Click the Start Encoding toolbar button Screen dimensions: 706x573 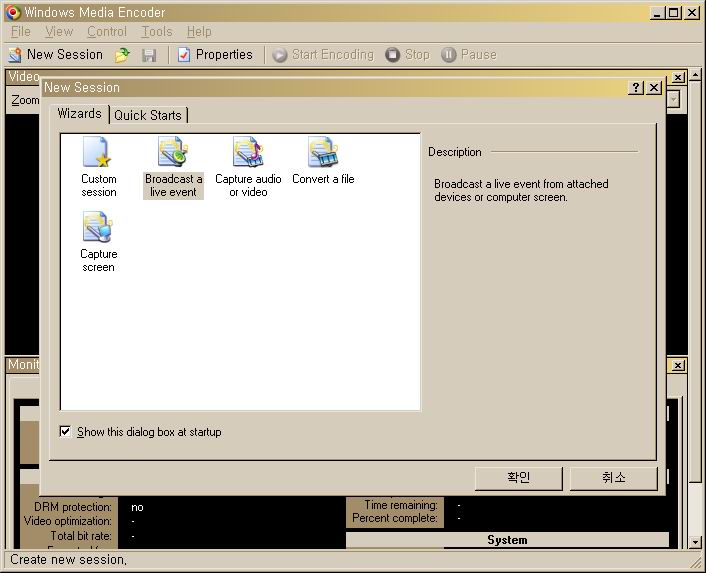[323, 55]
